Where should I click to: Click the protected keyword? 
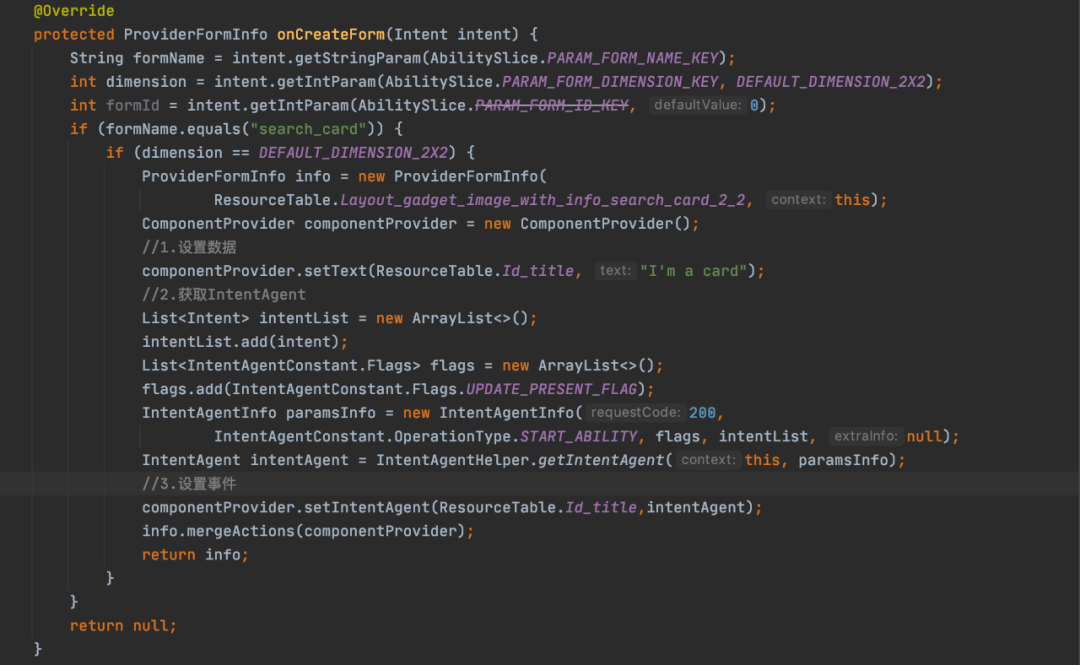[x=74, y=34]
